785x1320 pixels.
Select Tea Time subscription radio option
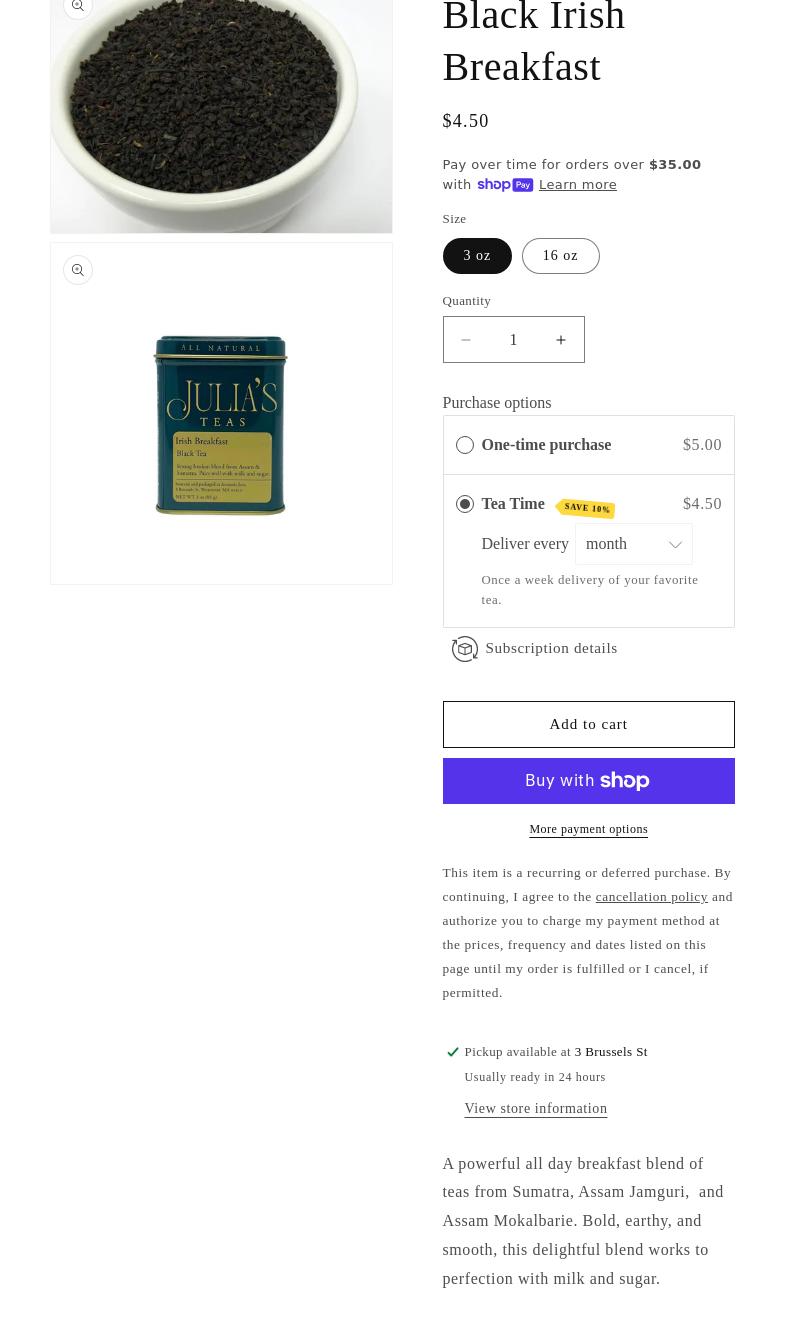point(464,504)
